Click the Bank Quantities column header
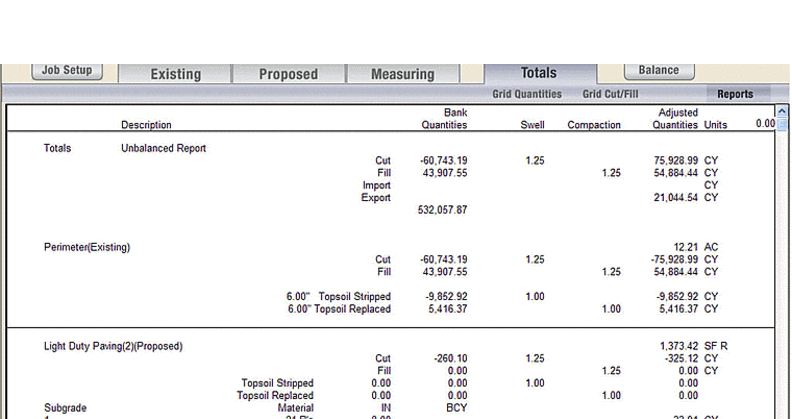Viewport: 792px width, 419px height. pos(444,119)
